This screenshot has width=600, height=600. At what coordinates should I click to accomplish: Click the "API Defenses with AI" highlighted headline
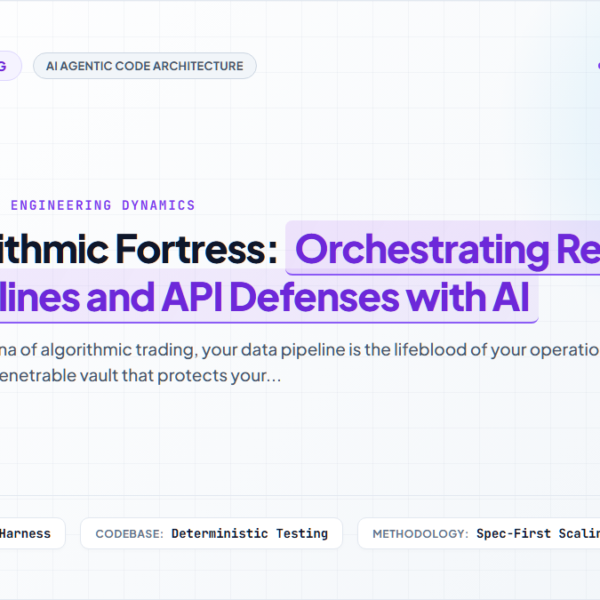click(346, 297)
